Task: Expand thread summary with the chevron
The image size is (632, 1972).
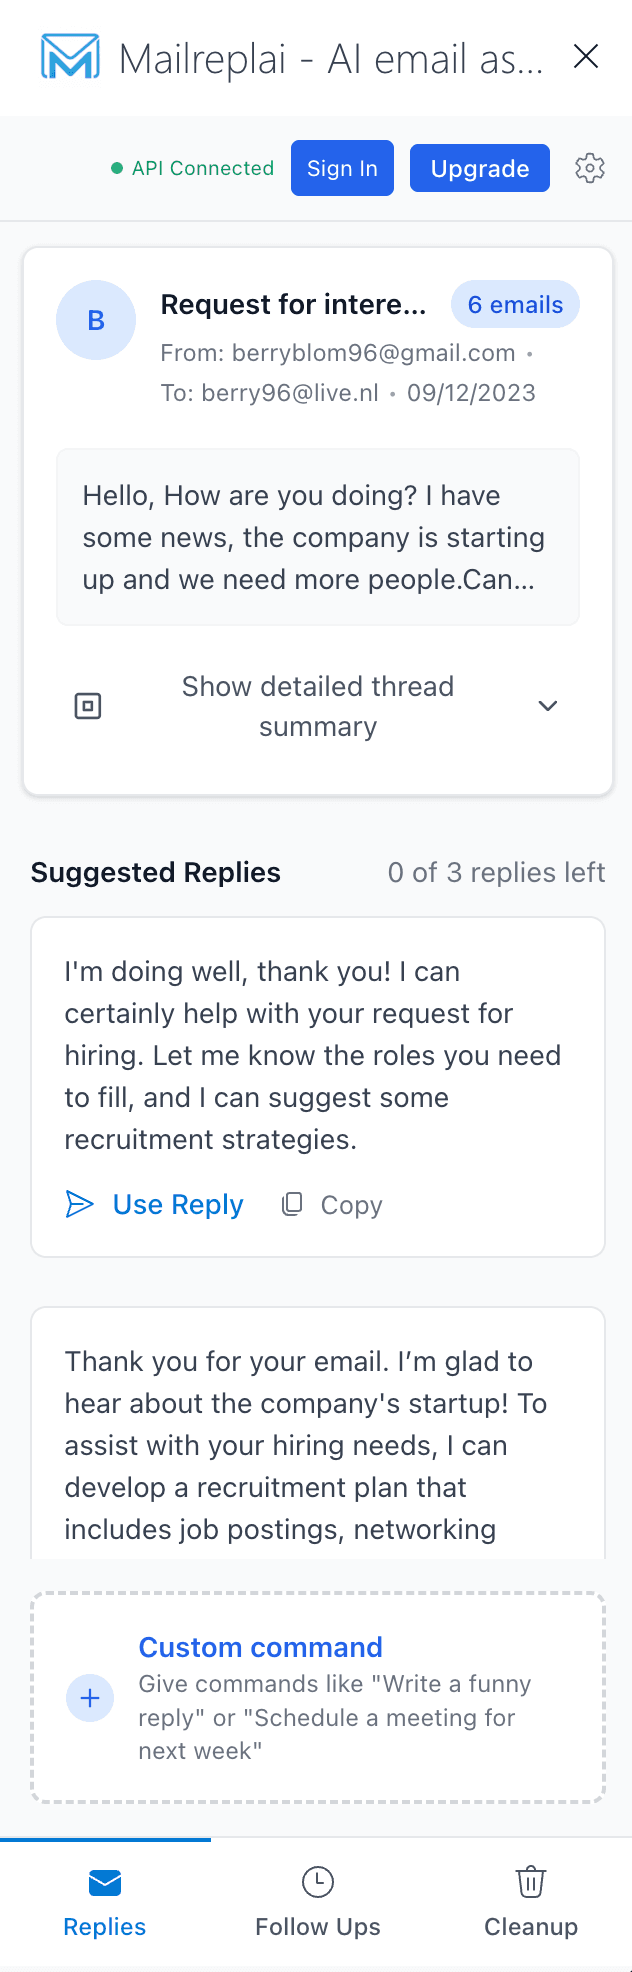Action: tap(548, 706)
